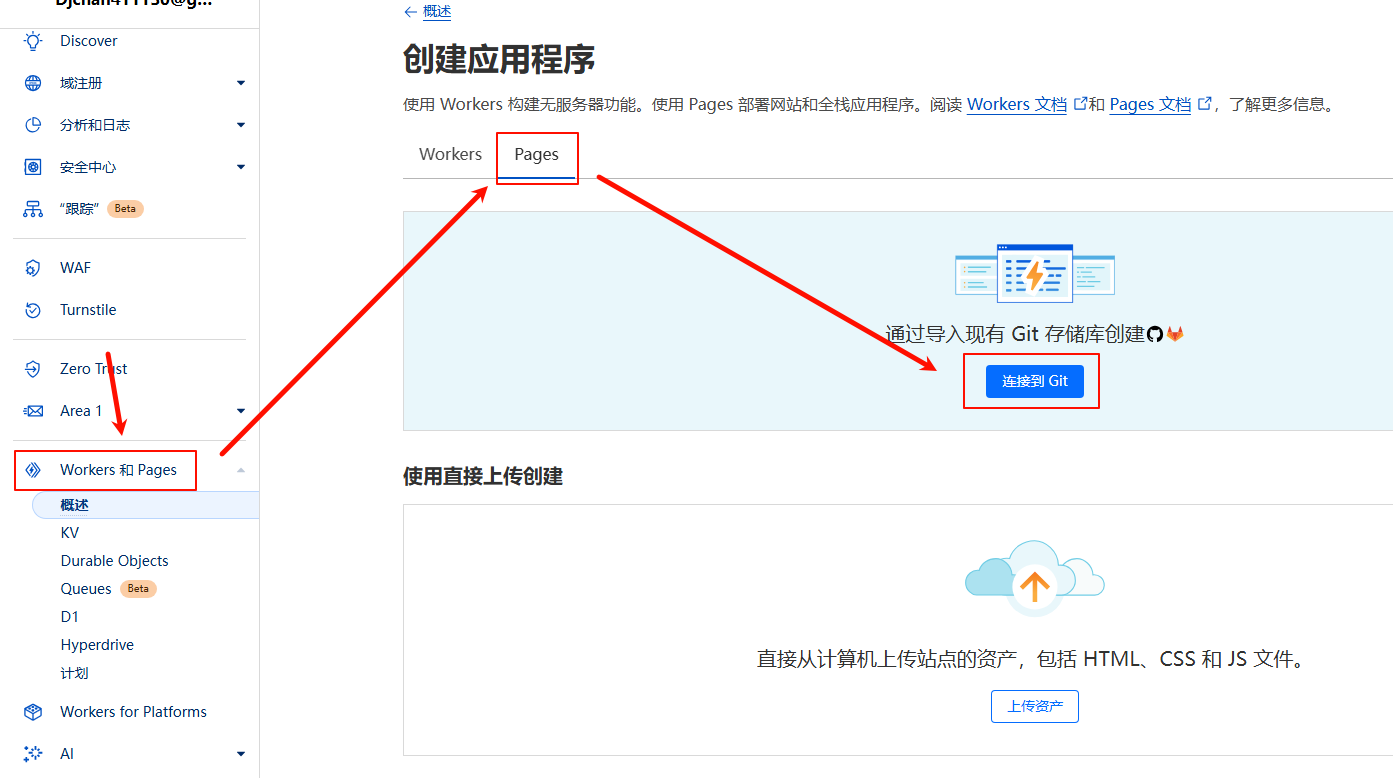The image size is (1393, 778).
Task: Open the WAF menu item
Action: pos(75,268)
